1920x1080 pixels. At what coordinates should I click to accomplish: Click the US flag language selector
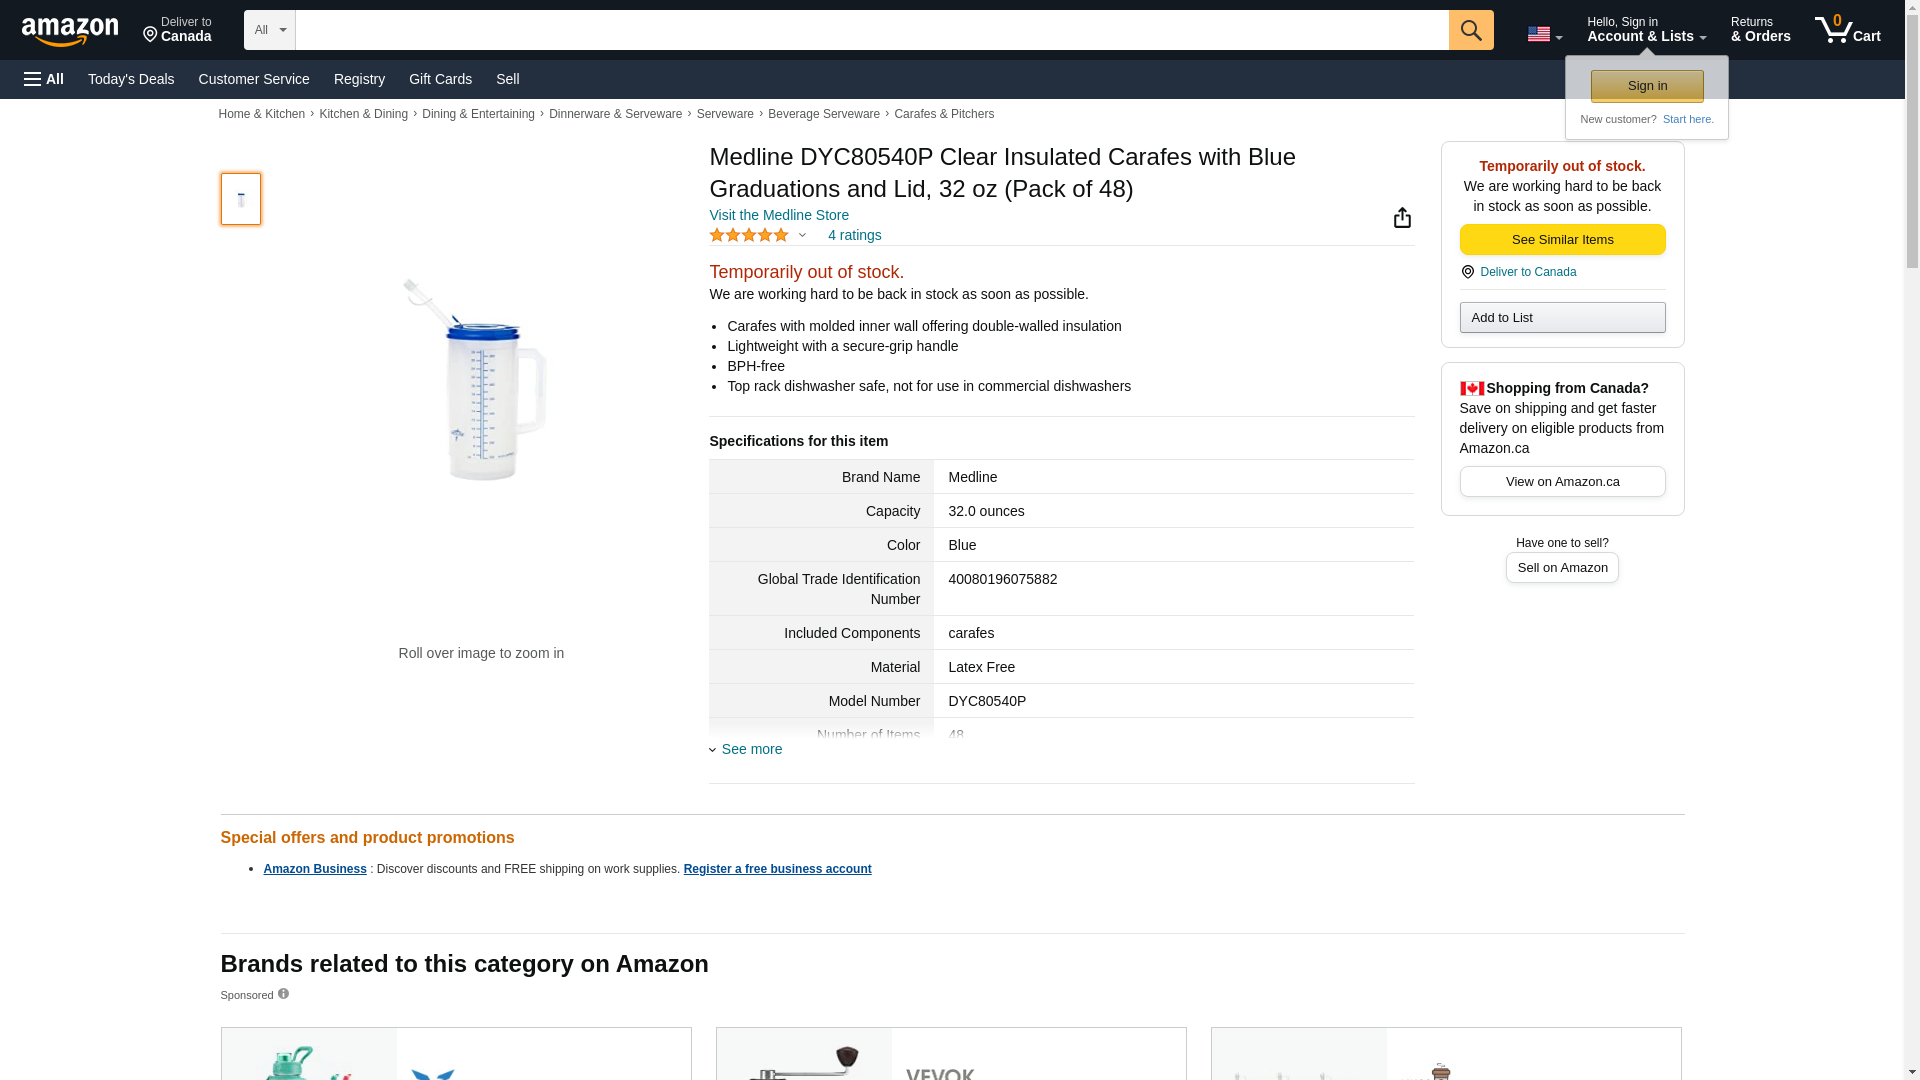tap(1544, 34)
